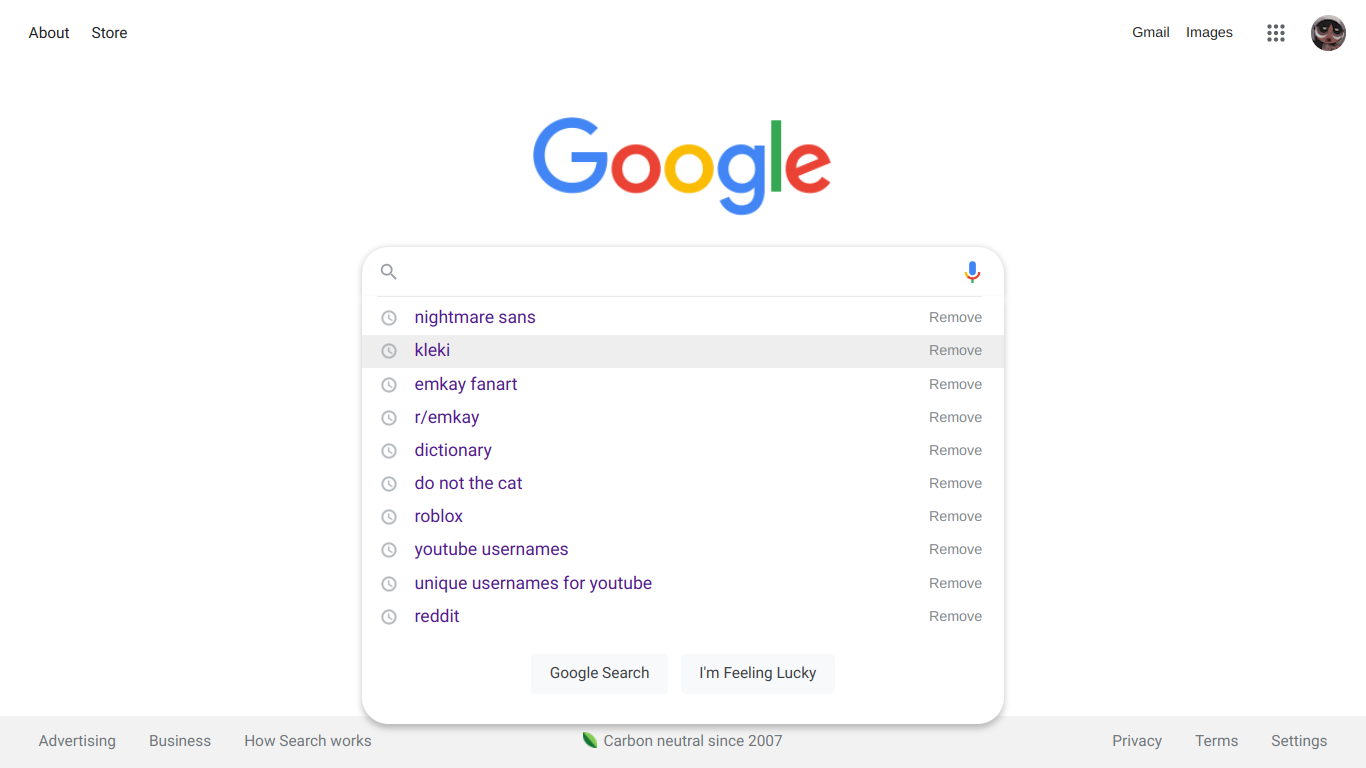Remove the "nightmare sans" suggestion
The image size is (1366, 768).
(x=955, y=317)
